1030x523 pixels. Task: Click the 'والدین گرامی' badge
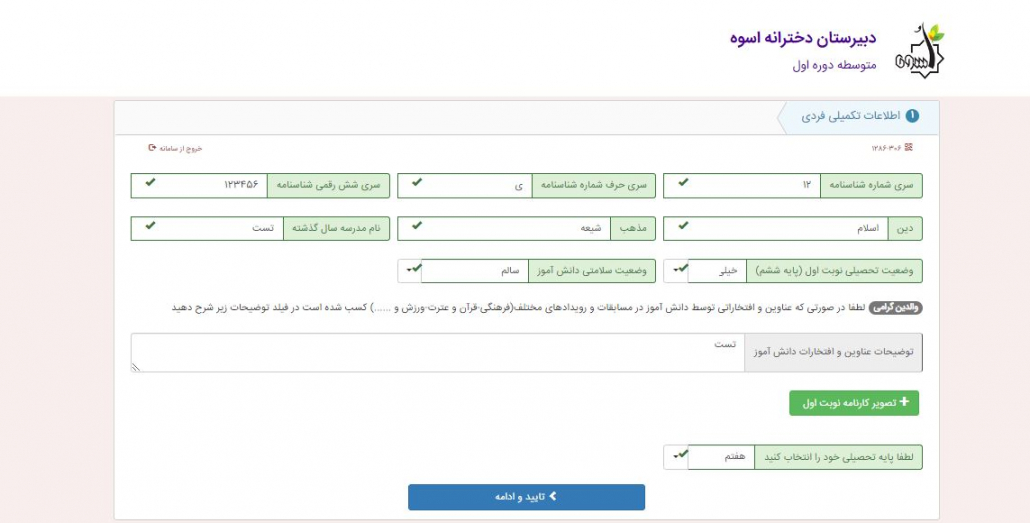pyautogui.click(x=895, y=307)
